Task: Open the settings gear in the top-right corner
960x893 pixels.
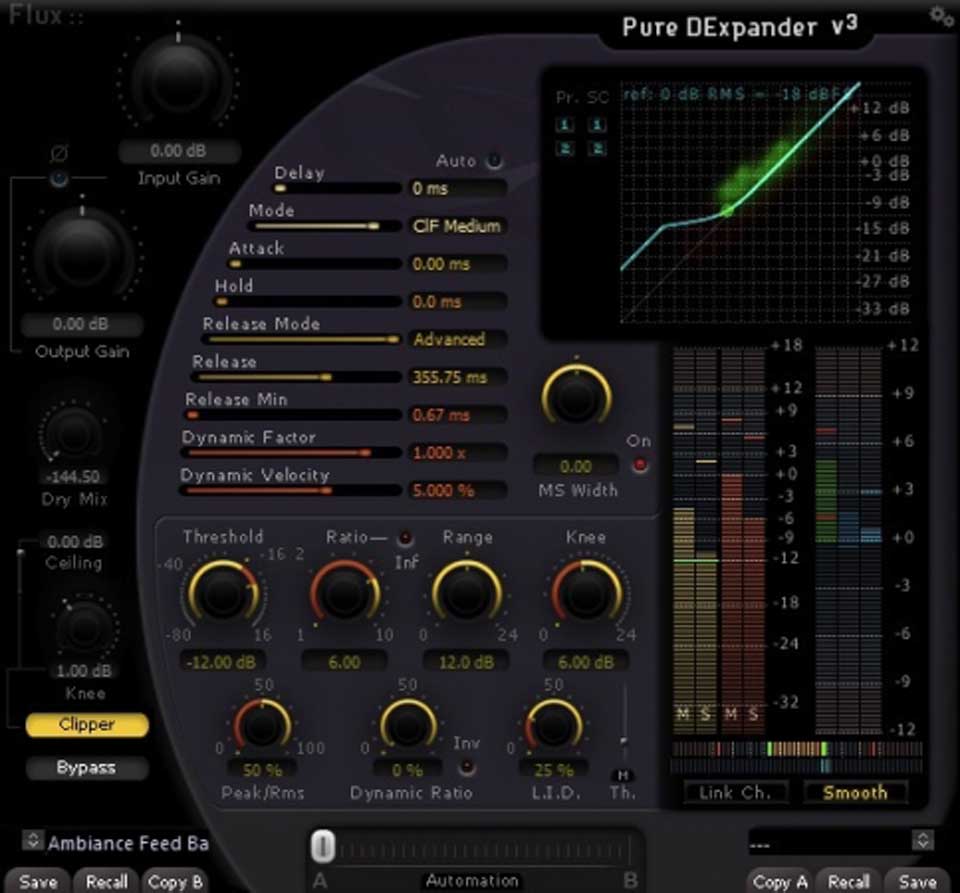Action: point(939,16)
